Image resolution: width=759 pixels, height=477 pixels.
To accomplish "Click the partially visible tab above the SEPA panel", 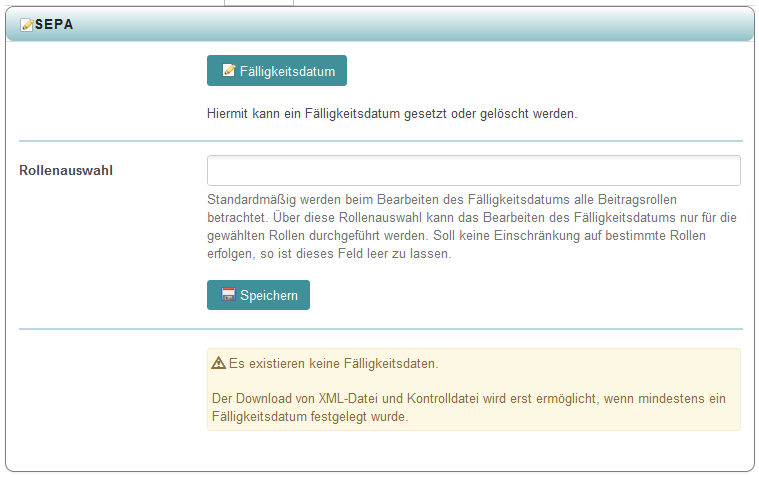I will pos(258,3).
